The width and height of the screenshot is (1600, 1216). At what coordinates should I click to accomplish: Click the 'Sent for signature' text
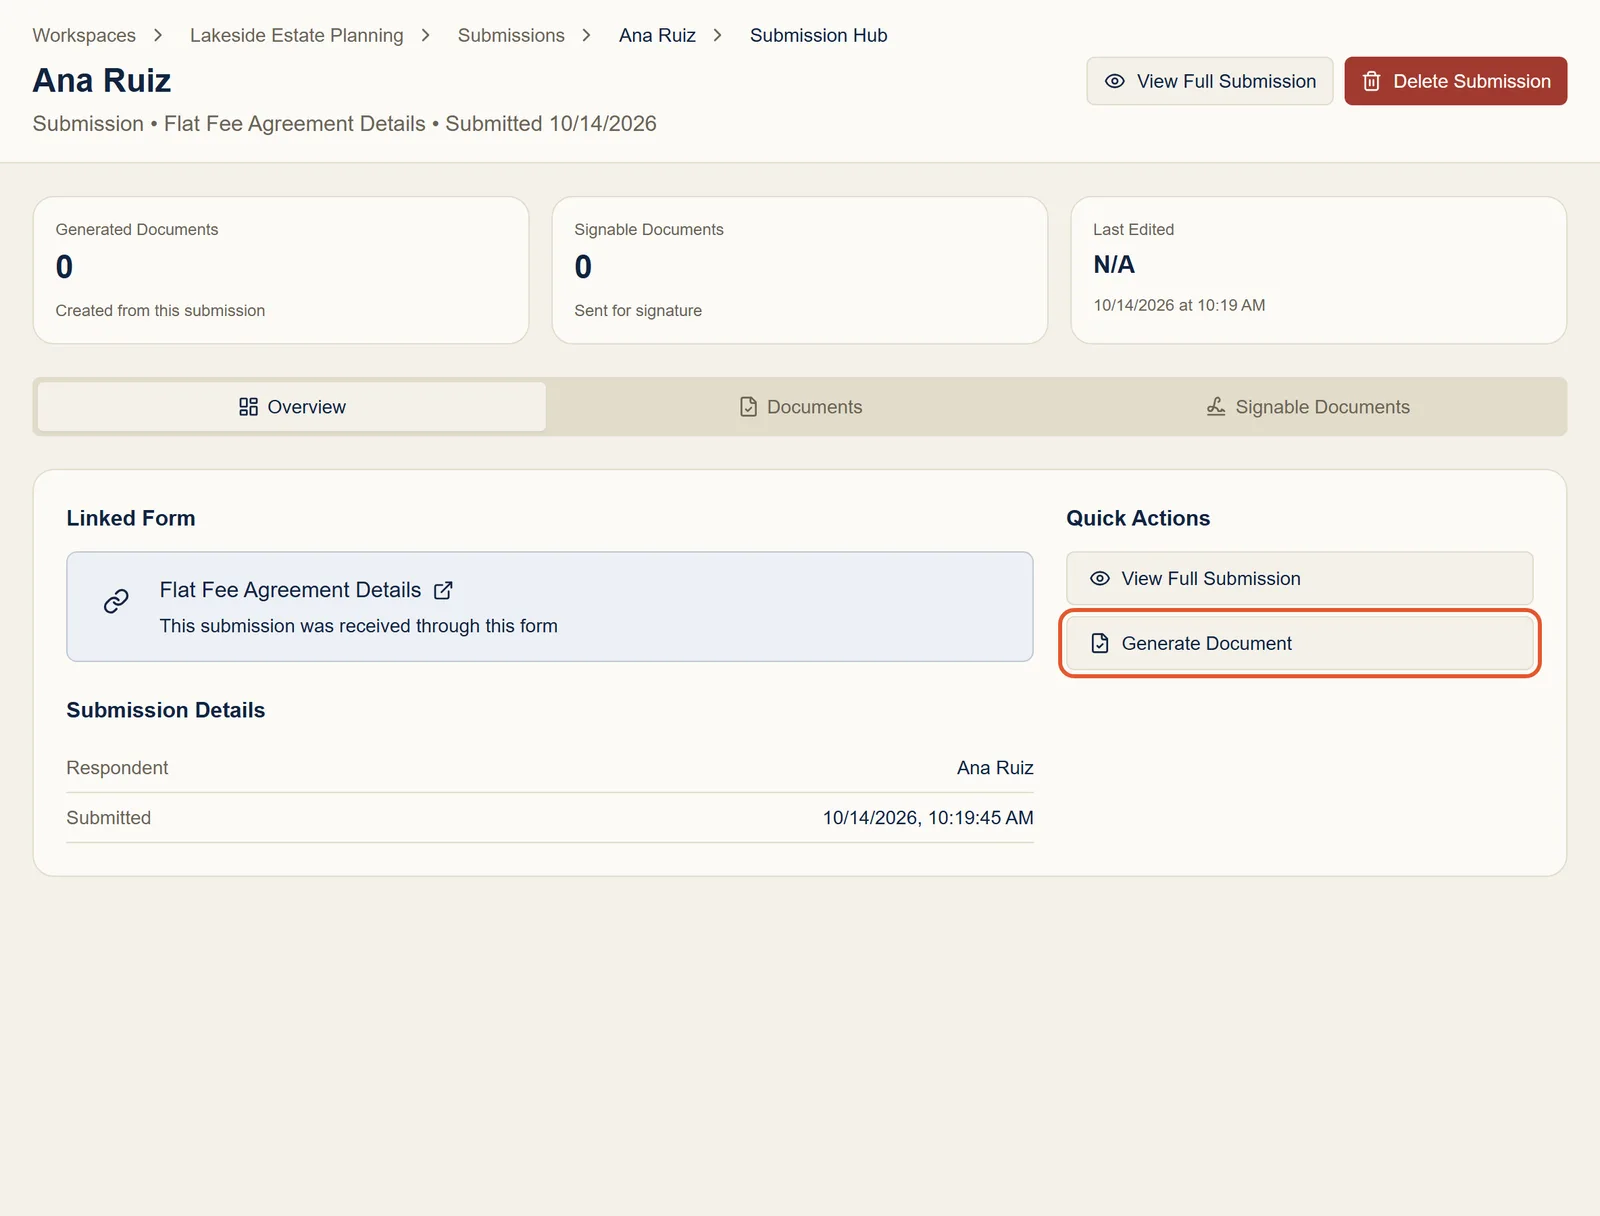coord(638,311)
